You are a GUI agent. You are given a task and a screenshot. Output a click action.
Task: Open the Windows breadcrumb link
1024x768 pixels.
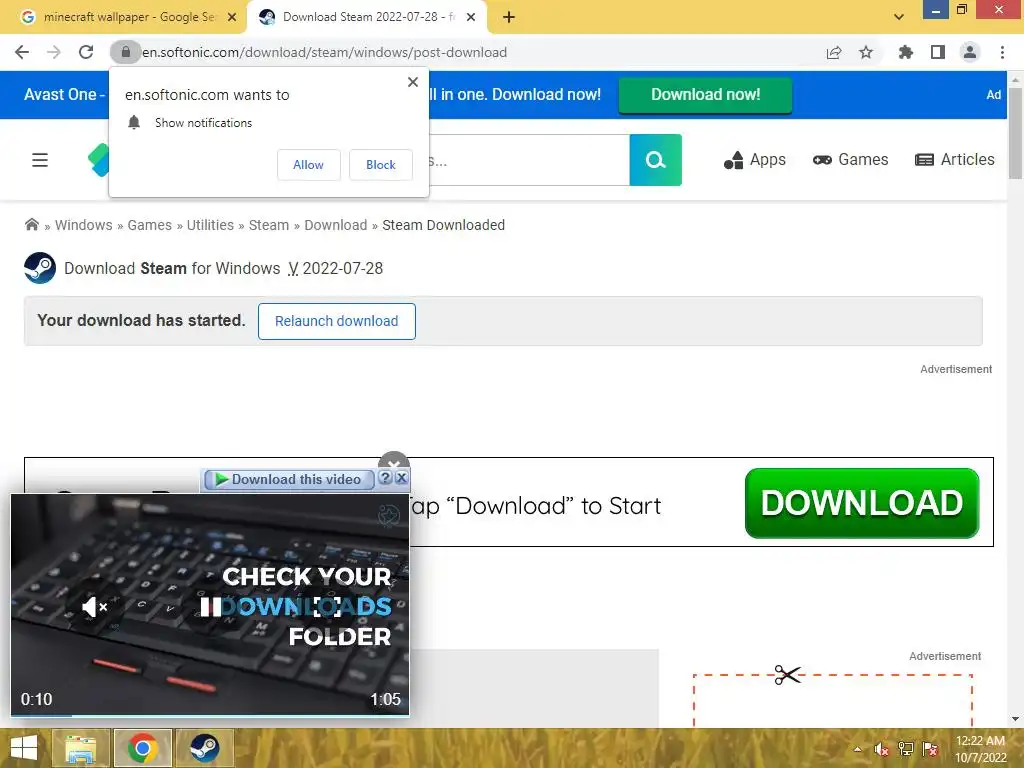pyautogui.click(x=84, y=225)
